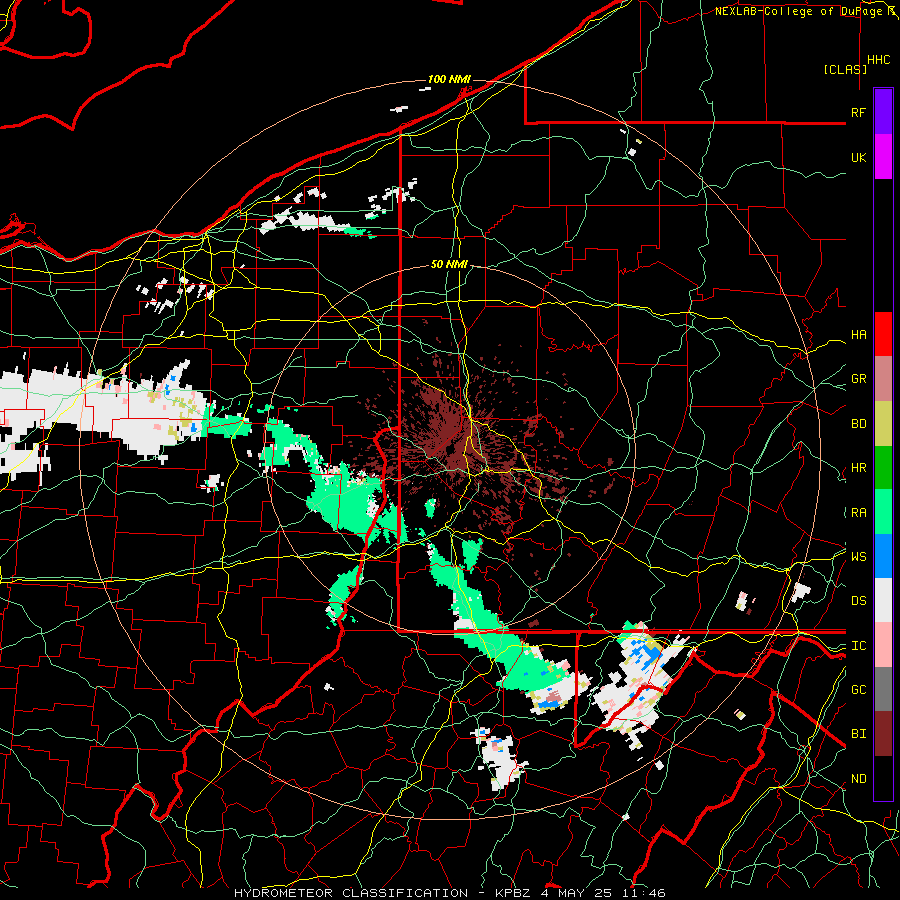Click the BI legend label
900x900 pixels.
858,734
